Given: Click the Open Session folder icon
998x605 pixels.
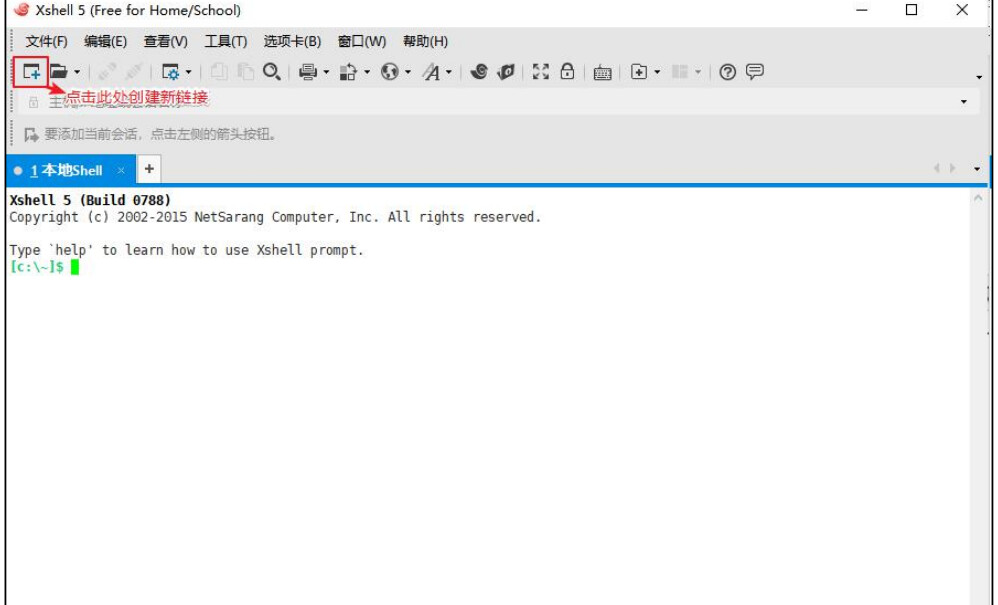Looking at the screenshot, I should point(59,72).
